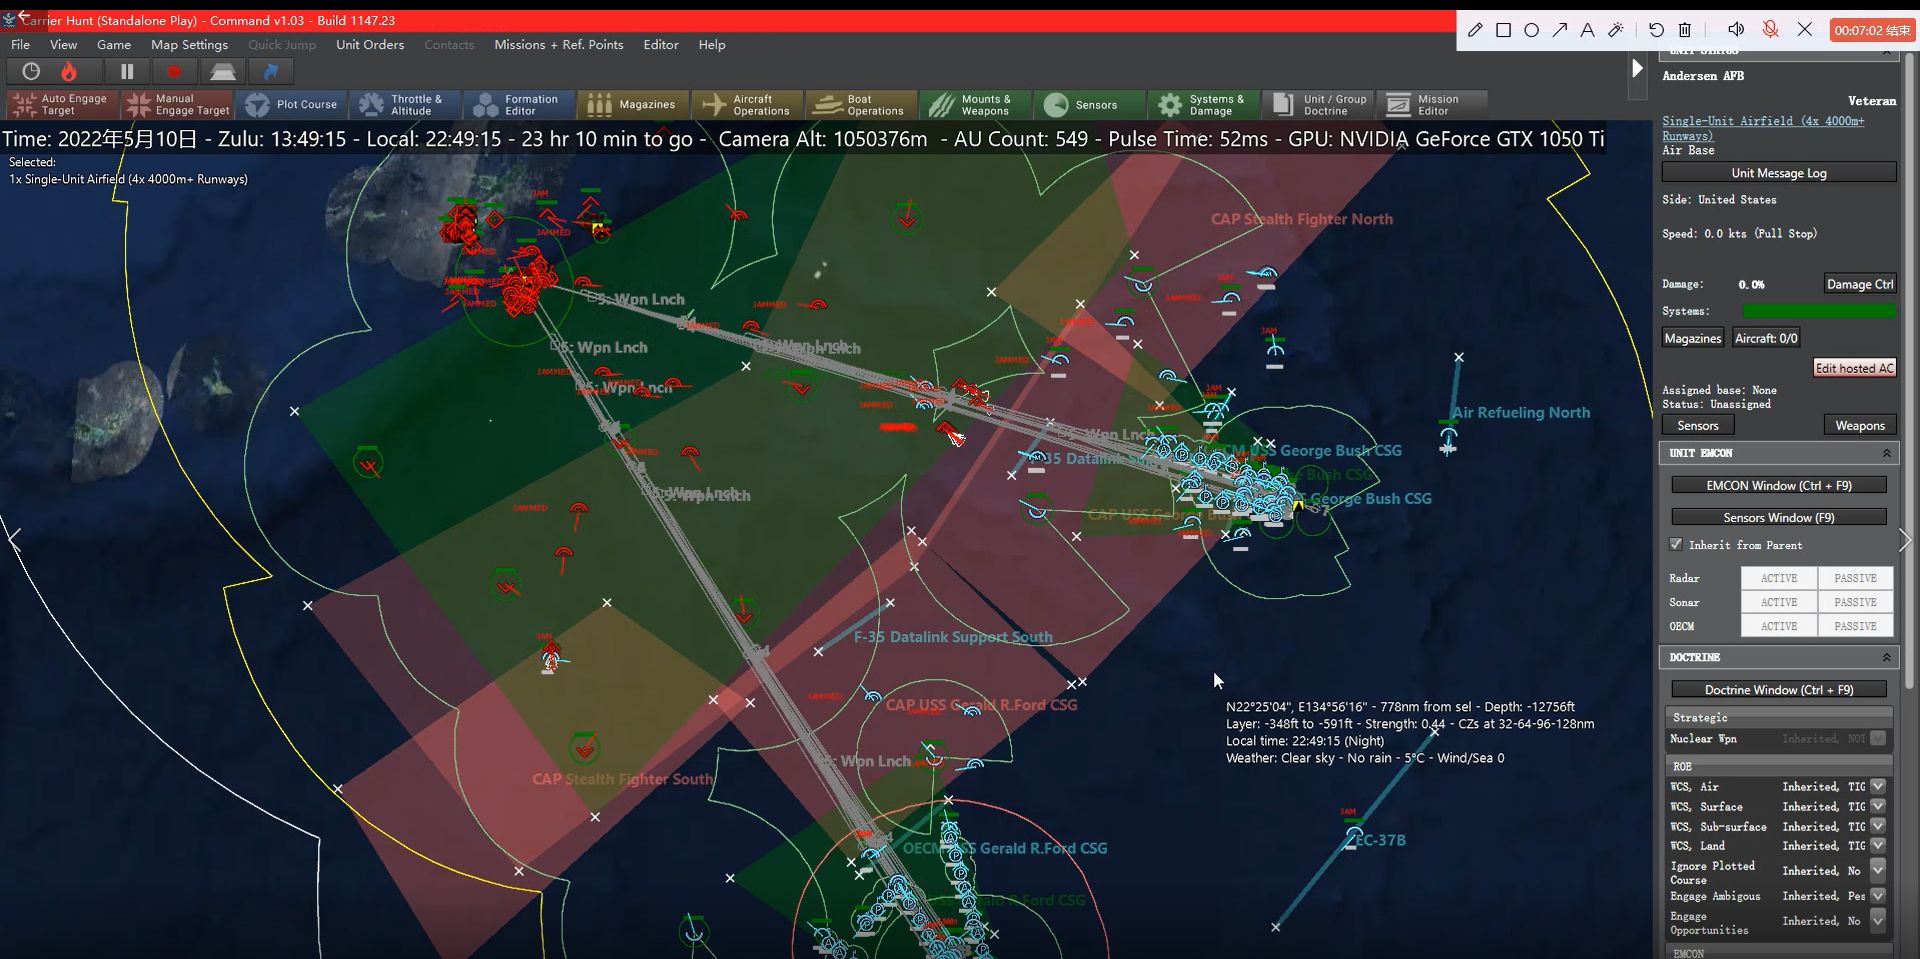The image size is (1920, 959).
Task: Set OECM to PASSIVE
Action: tap(1855, 626)
